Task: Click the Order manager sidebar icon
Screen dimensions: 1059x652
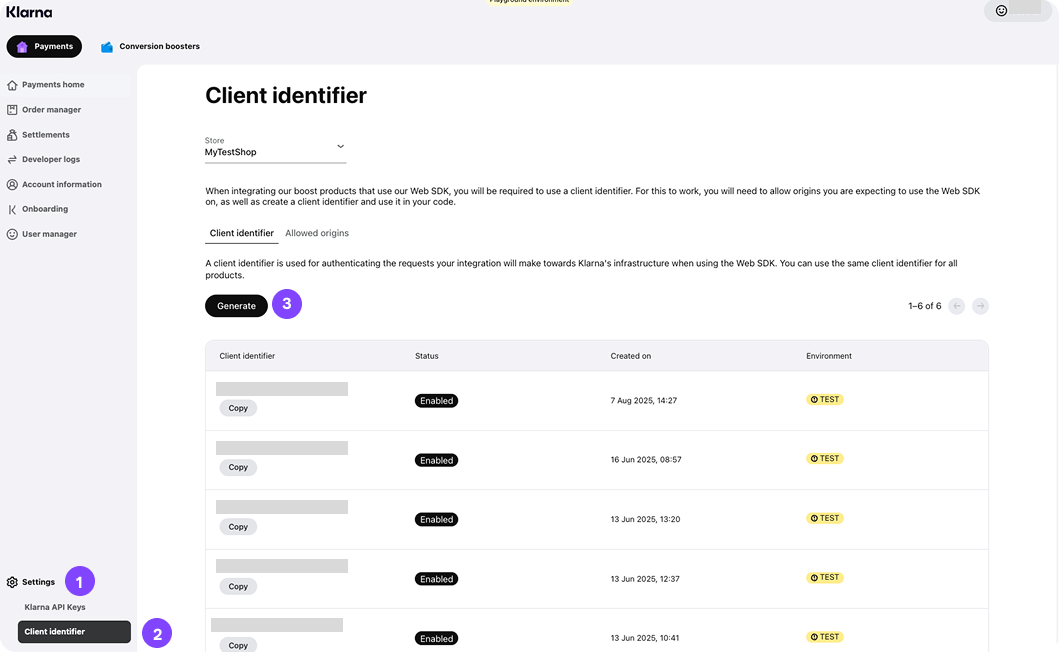Action: pyautogui.click(x=12, y=110)
